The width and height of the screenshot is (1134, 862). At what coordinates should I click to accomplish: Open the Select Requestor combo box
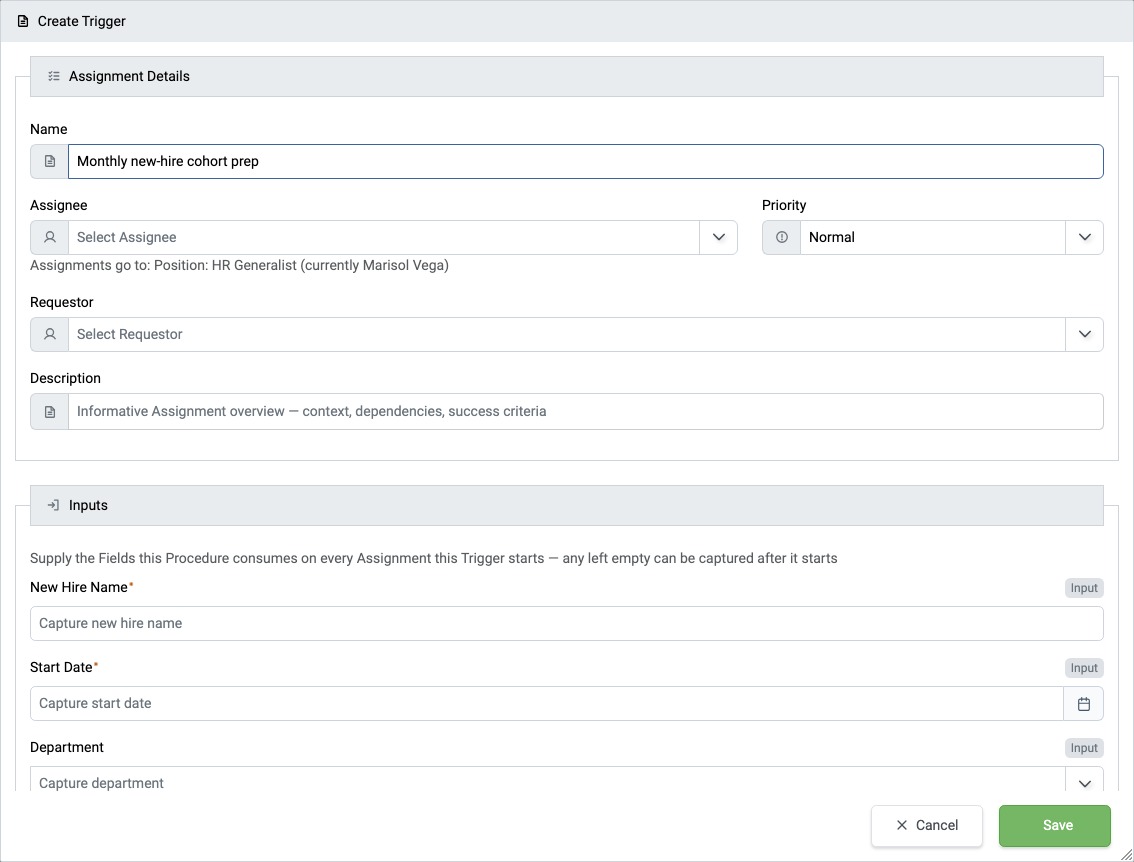pos(567,334)
